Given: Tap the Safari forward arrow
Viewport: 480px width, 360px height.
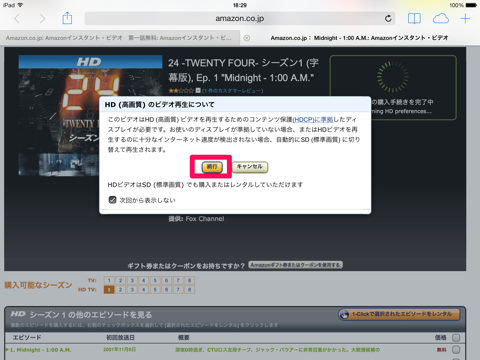Looking at the screenshot, I should pos(42,18).
